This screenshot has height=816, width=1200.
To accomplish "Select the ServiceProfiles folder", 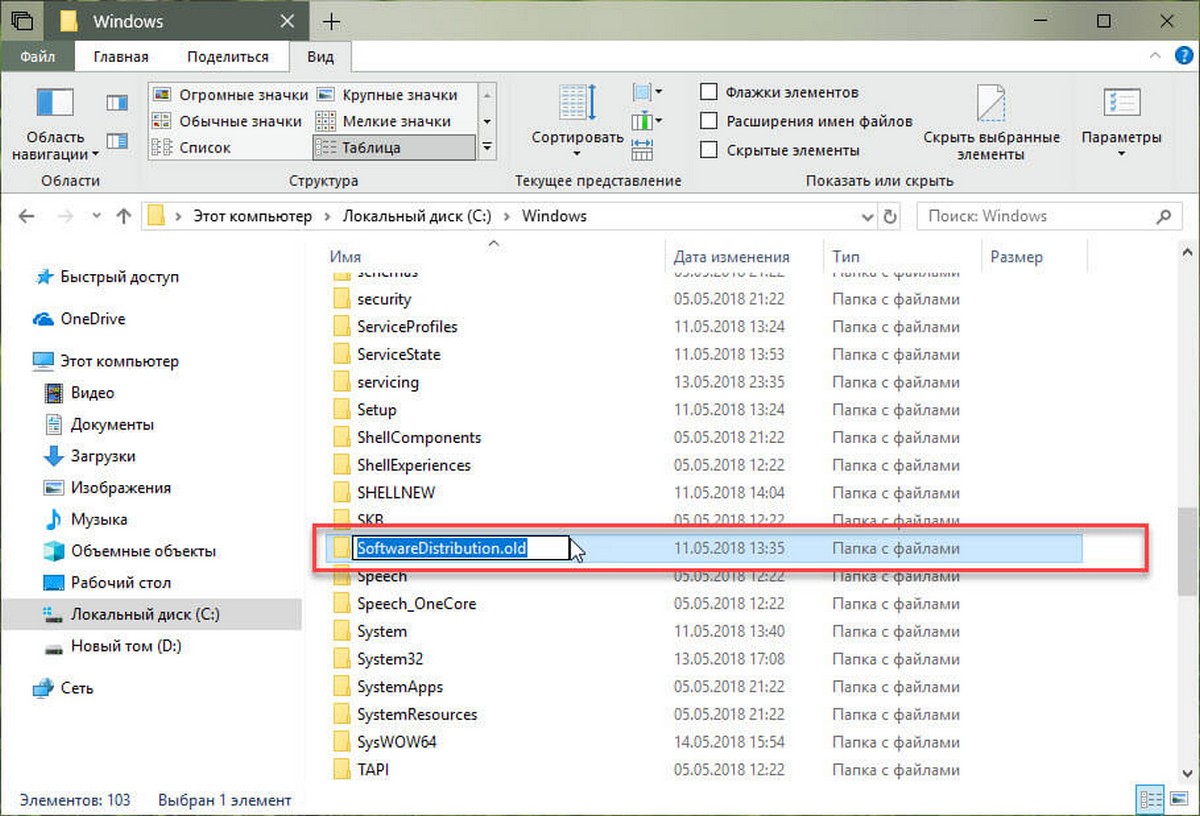I will click(407, 326).
